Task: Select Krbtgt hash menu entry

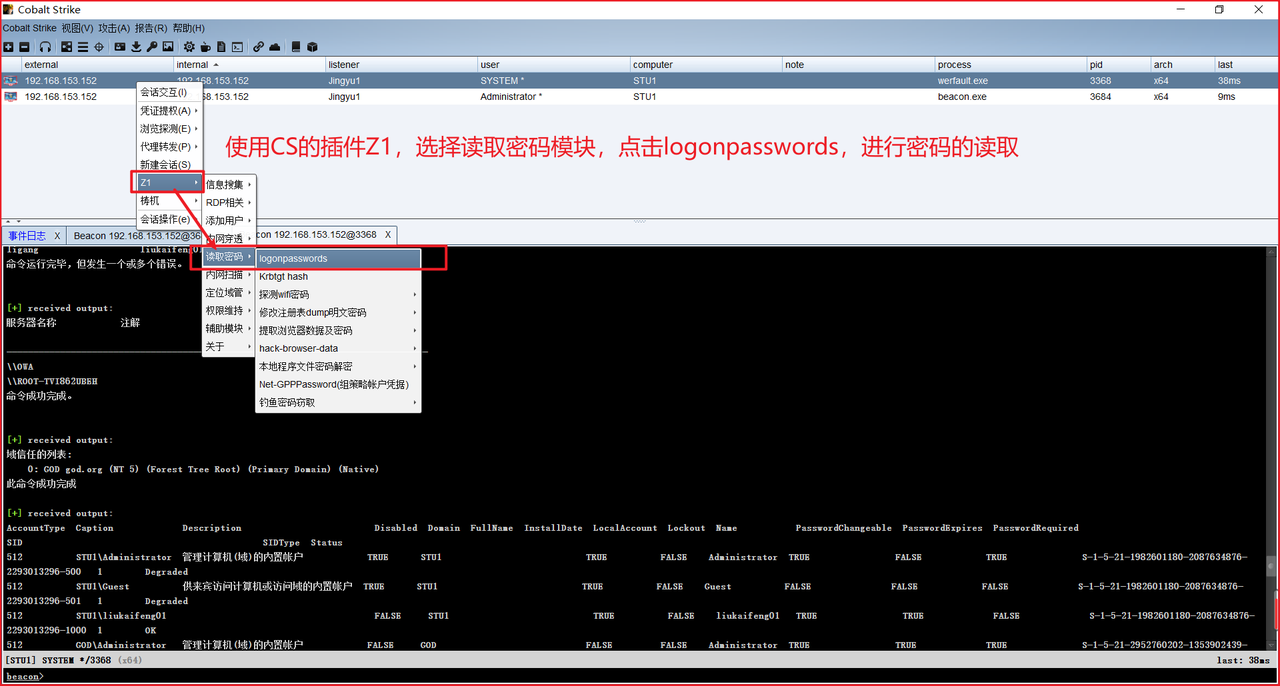Action: [338, 276]
